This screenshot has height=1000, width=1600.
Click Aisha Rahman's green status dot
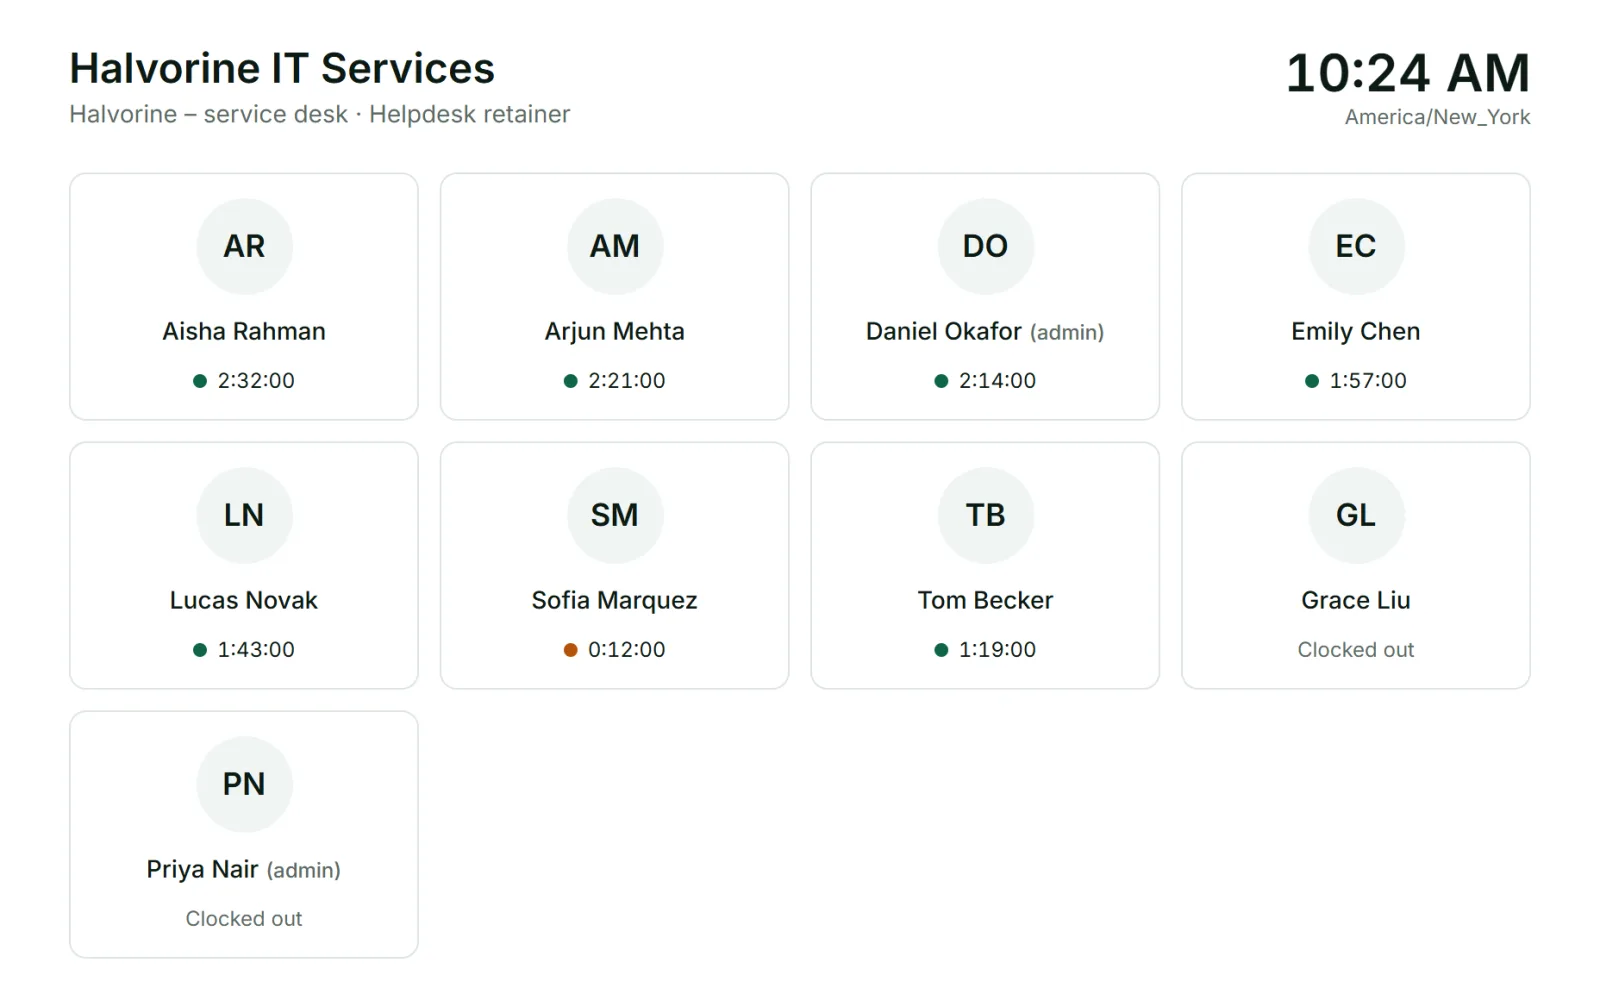200,381
